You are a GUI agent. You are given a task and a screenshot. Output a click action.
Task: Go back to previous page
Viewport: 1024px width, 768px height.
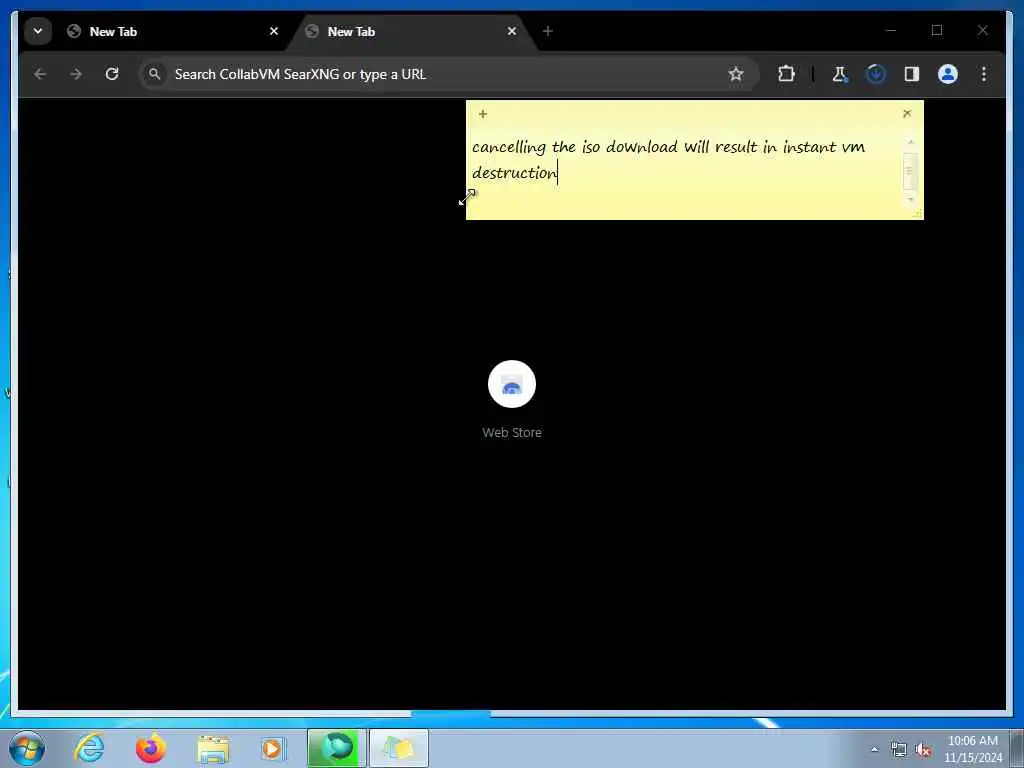tap(40, 74)
